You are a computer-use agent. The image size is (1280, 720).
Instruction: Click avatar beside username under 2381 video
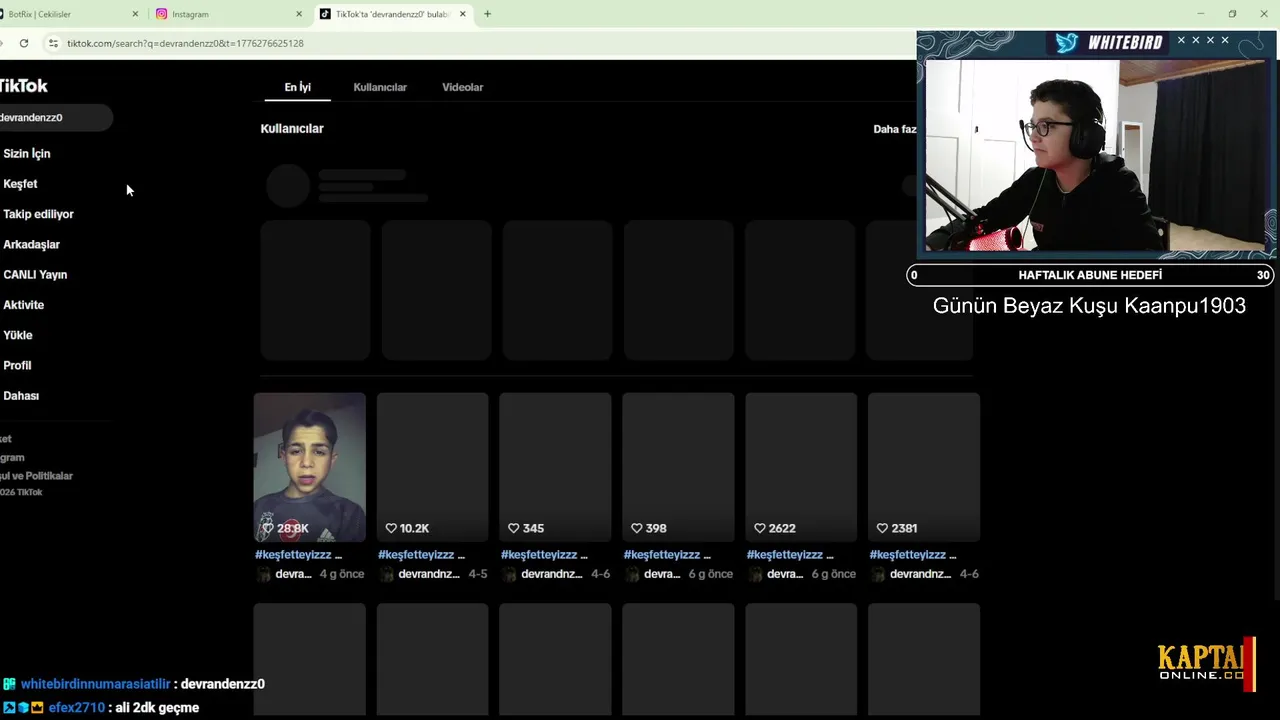click(878, 574)
